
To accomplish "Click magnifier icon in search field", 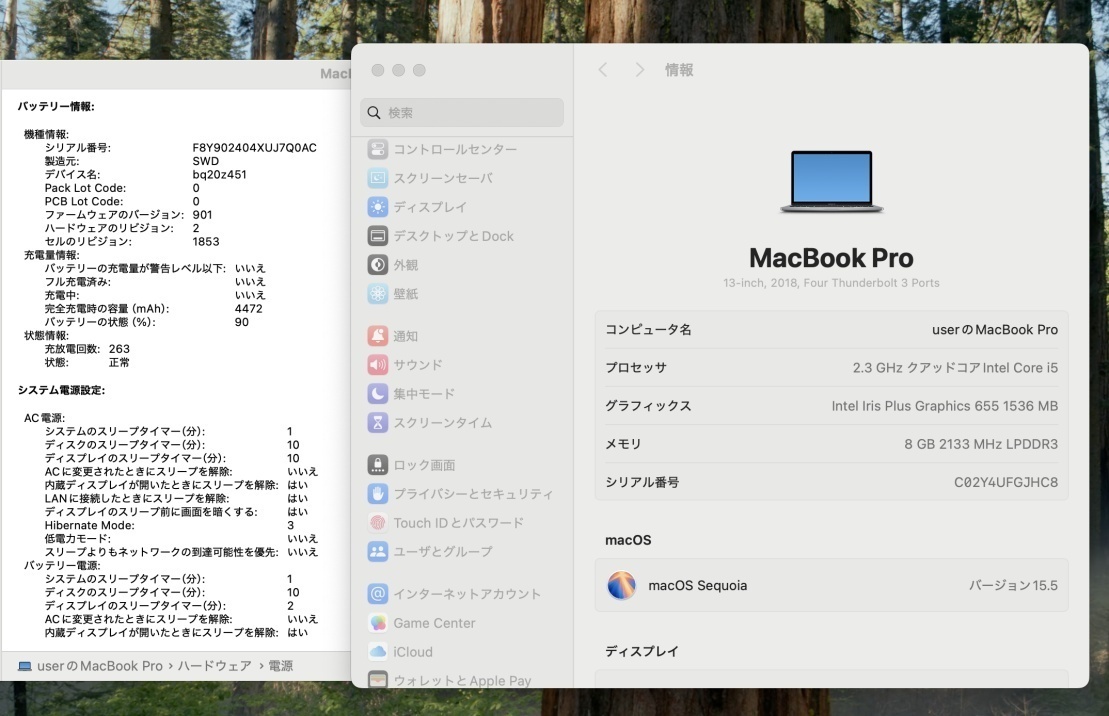I will coord(374,112).
